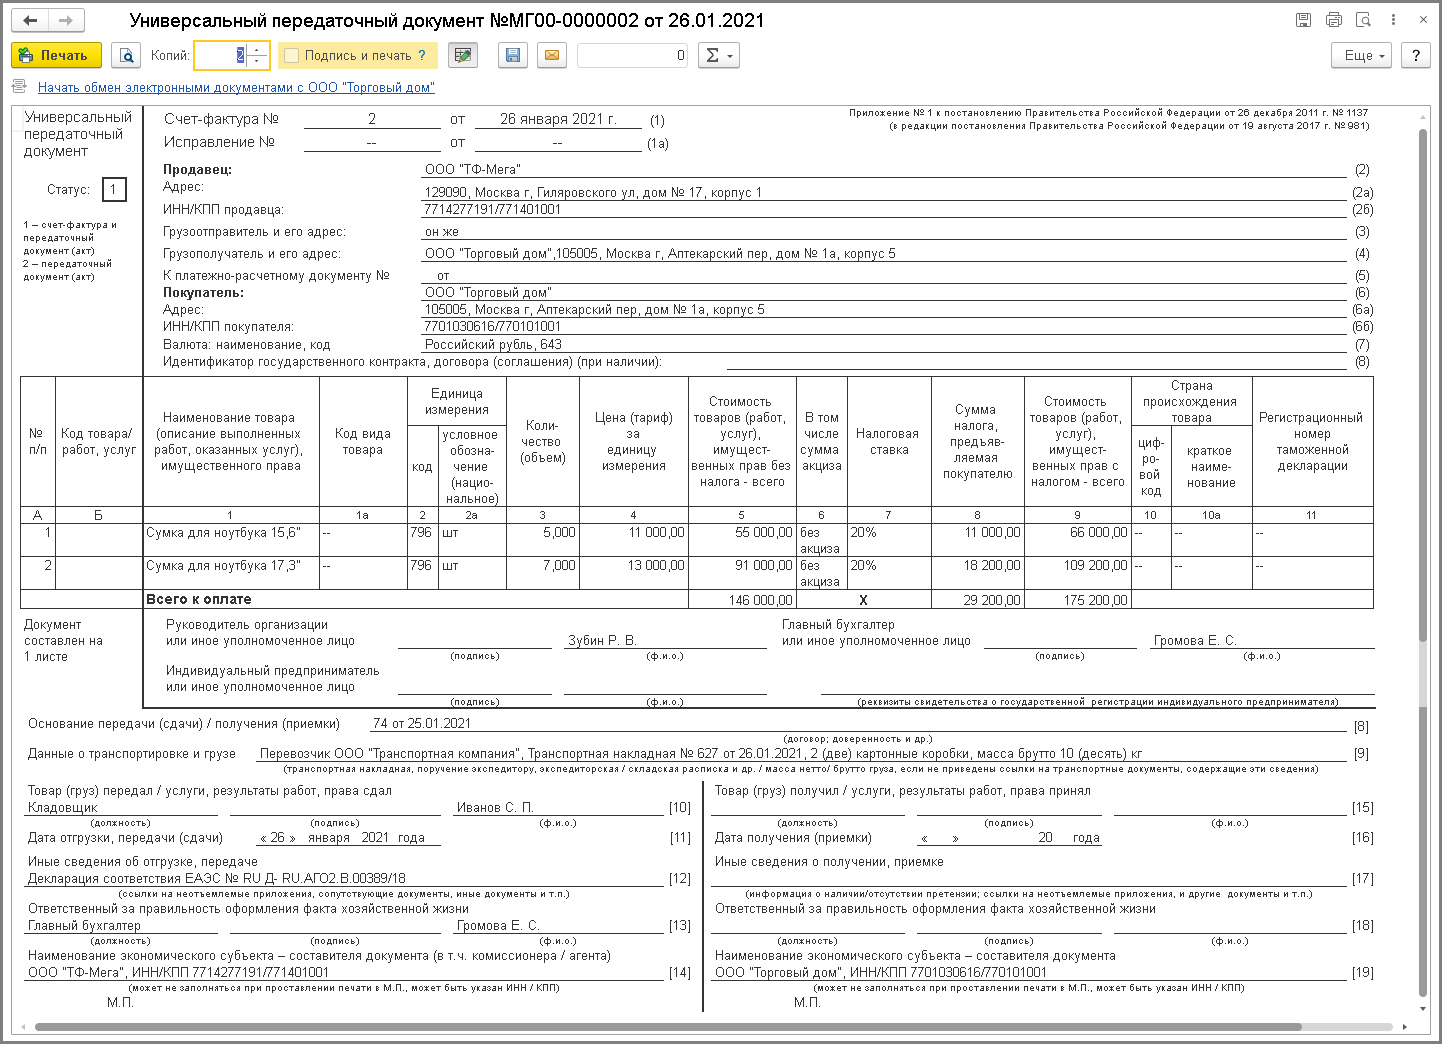
Task: Select cost cell 55 000,00
Action: click(x=742, y=540)
